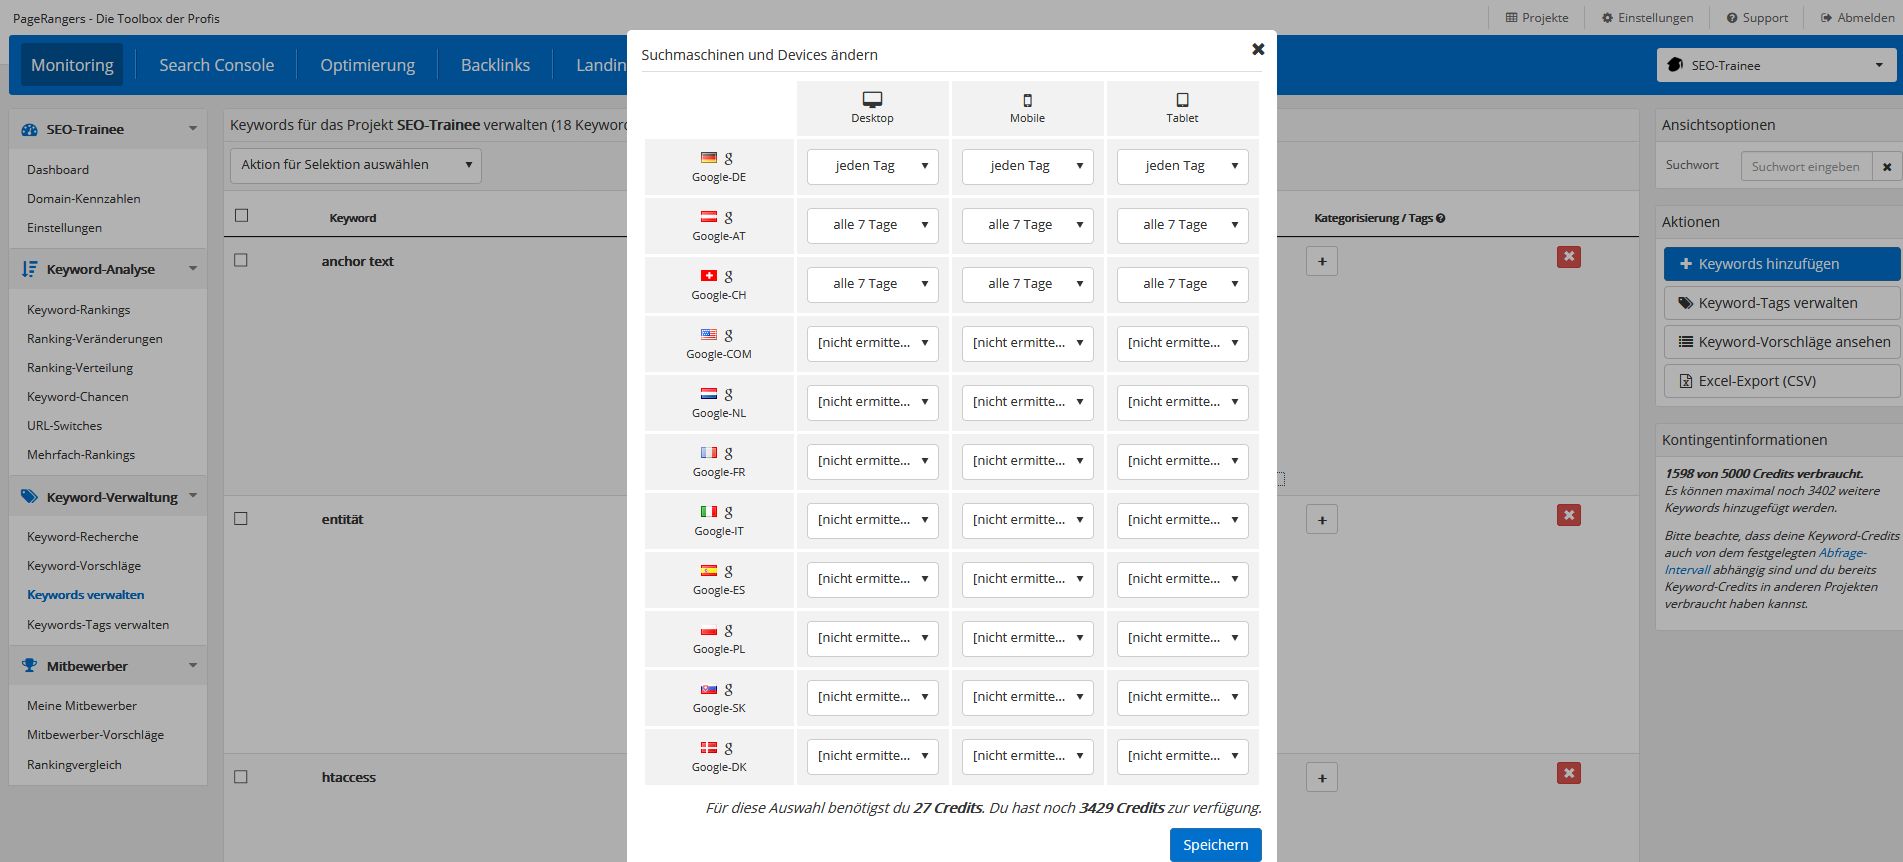The height and width of the screenshot is (862, 1903).
Task: Click the 'Keyword-Tags verwalten' button
Action: [1782, 303]
